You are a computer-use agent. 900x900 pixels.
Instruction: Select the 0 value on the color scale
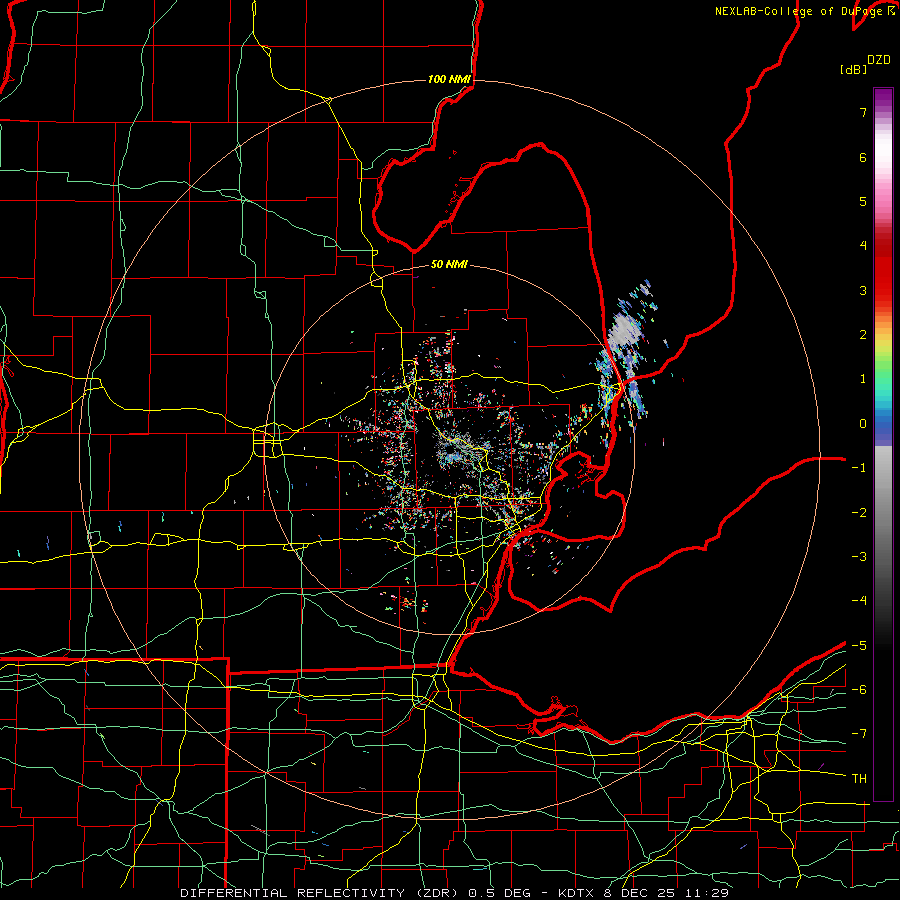coord(863,424)
